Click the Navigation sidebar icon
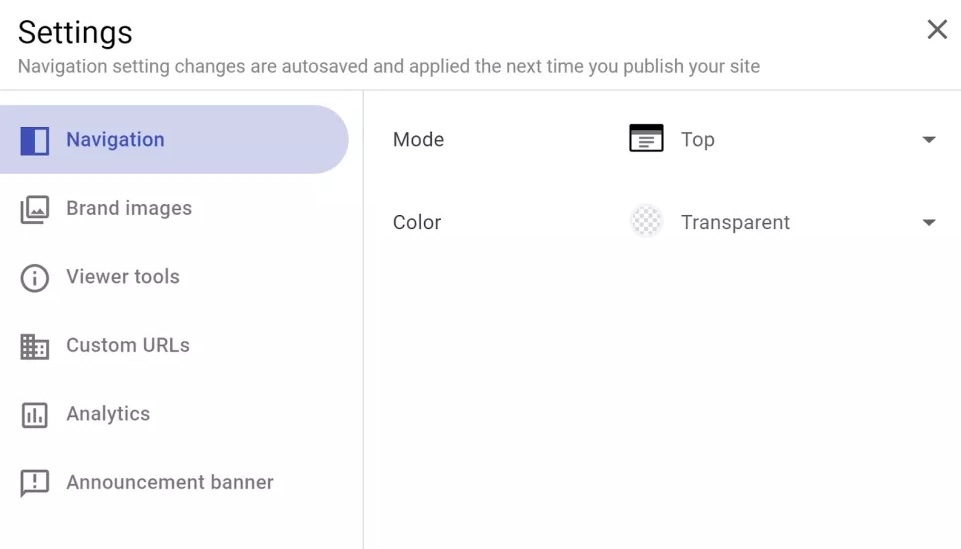This screenshot has width=961, height=549. pos(35,140)
